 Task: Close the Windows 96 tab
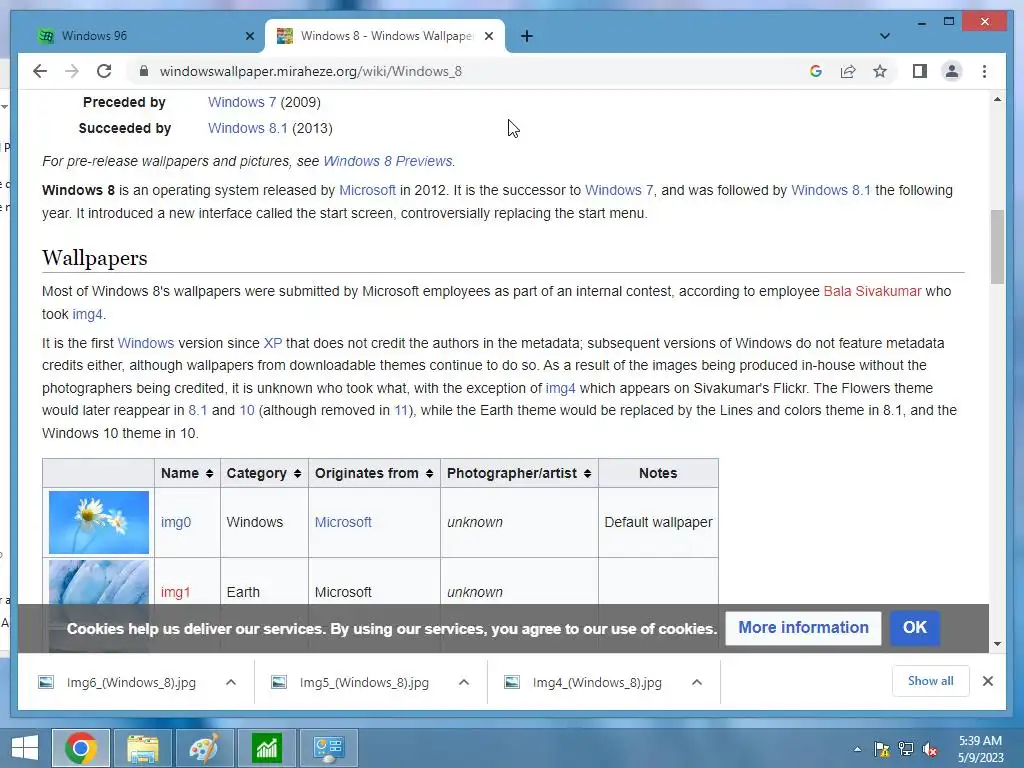249,36
